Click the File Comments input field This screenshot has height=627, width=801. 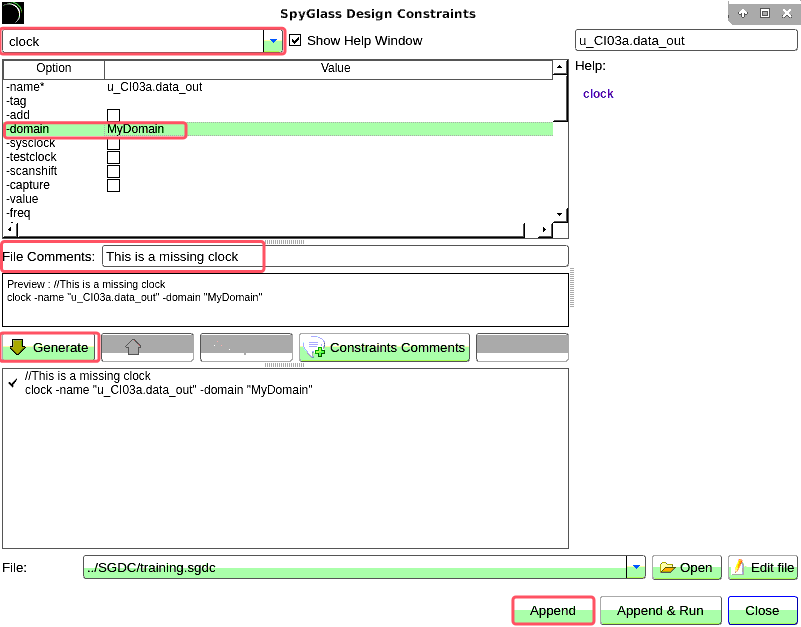(x=335, y=256)
